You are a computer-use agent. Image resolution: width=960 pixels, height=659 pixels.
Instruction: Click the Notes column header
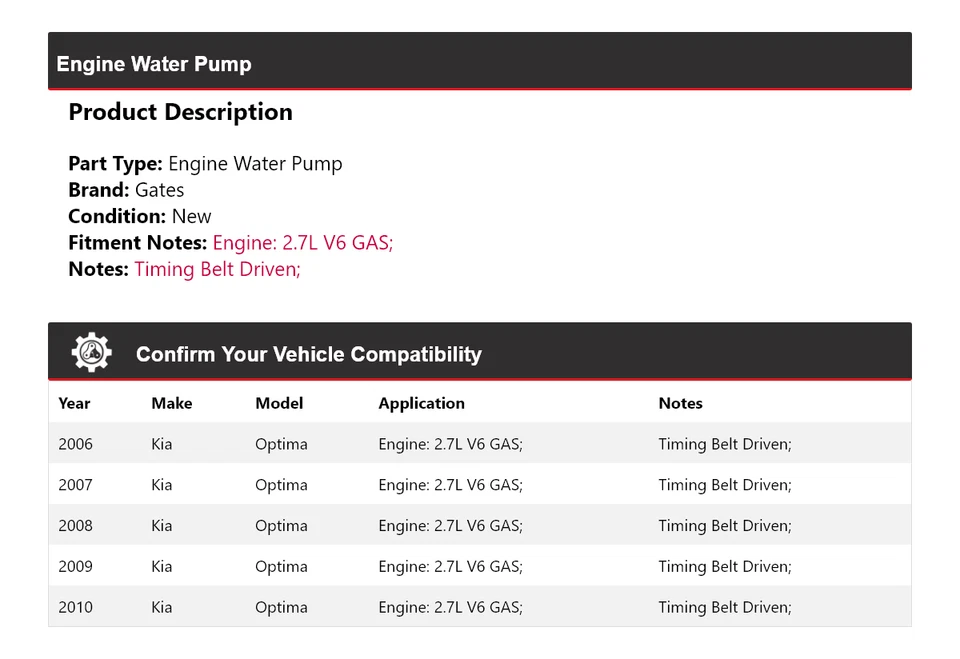[680, 403]
